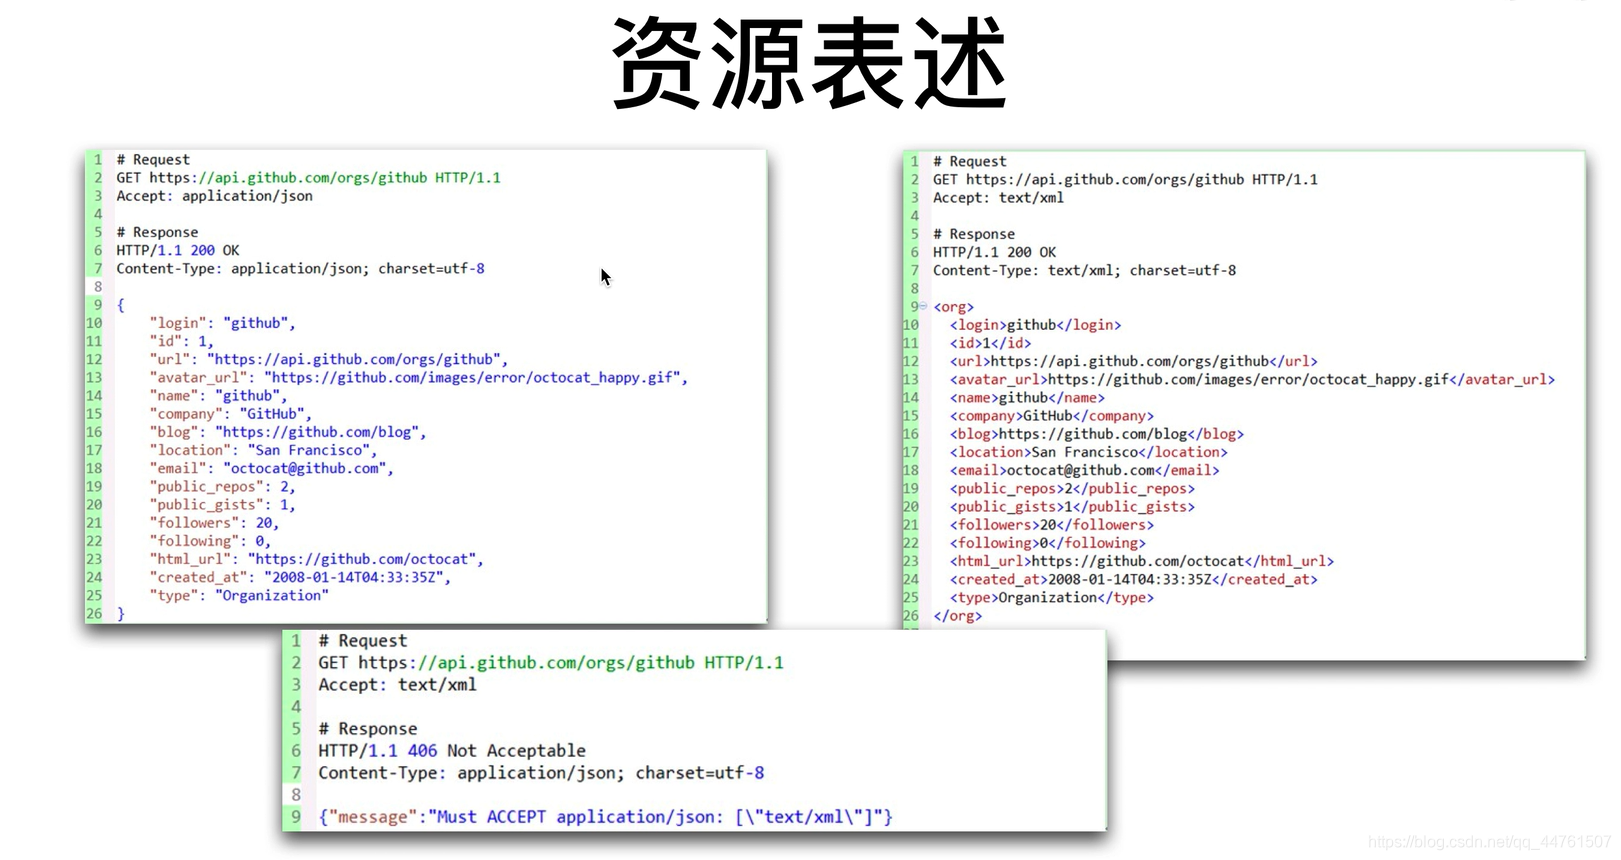Select the "public_repos": 2 JSON line
The height and width of the screenshot is (860, 1621).
pyautogui.click(x=222, y=486)
